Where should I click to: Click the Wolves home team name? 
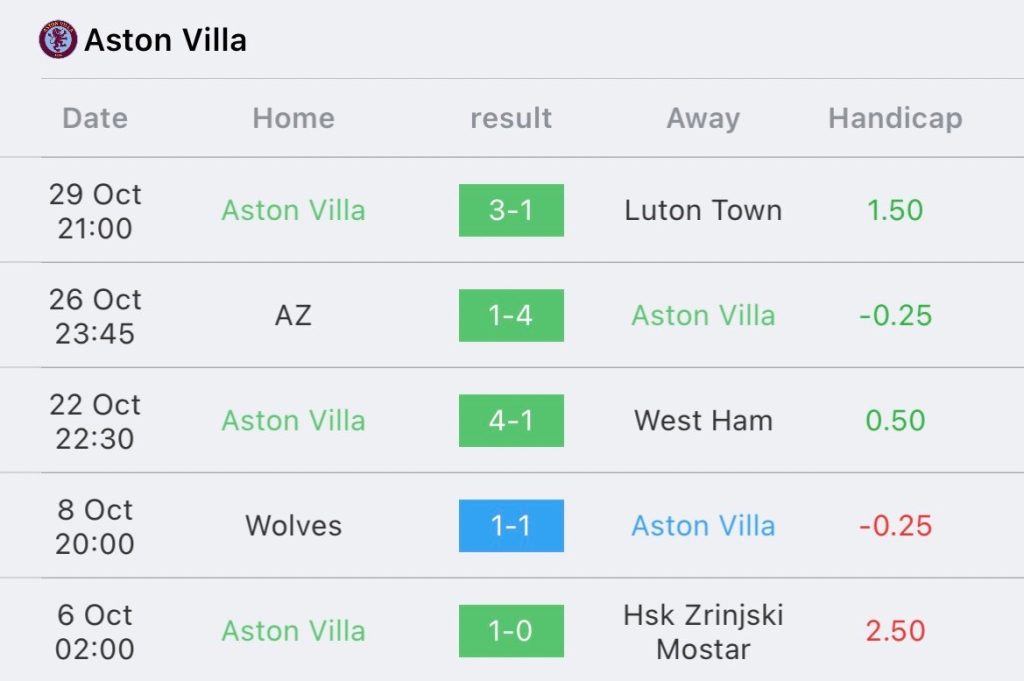point(293,525)
